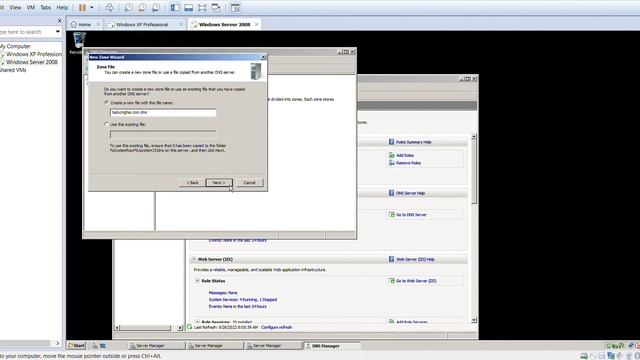Viewport: 640px width, 360px height.
Task: Click the Go to DNS Server icon
Action: [x=391, y=215]
